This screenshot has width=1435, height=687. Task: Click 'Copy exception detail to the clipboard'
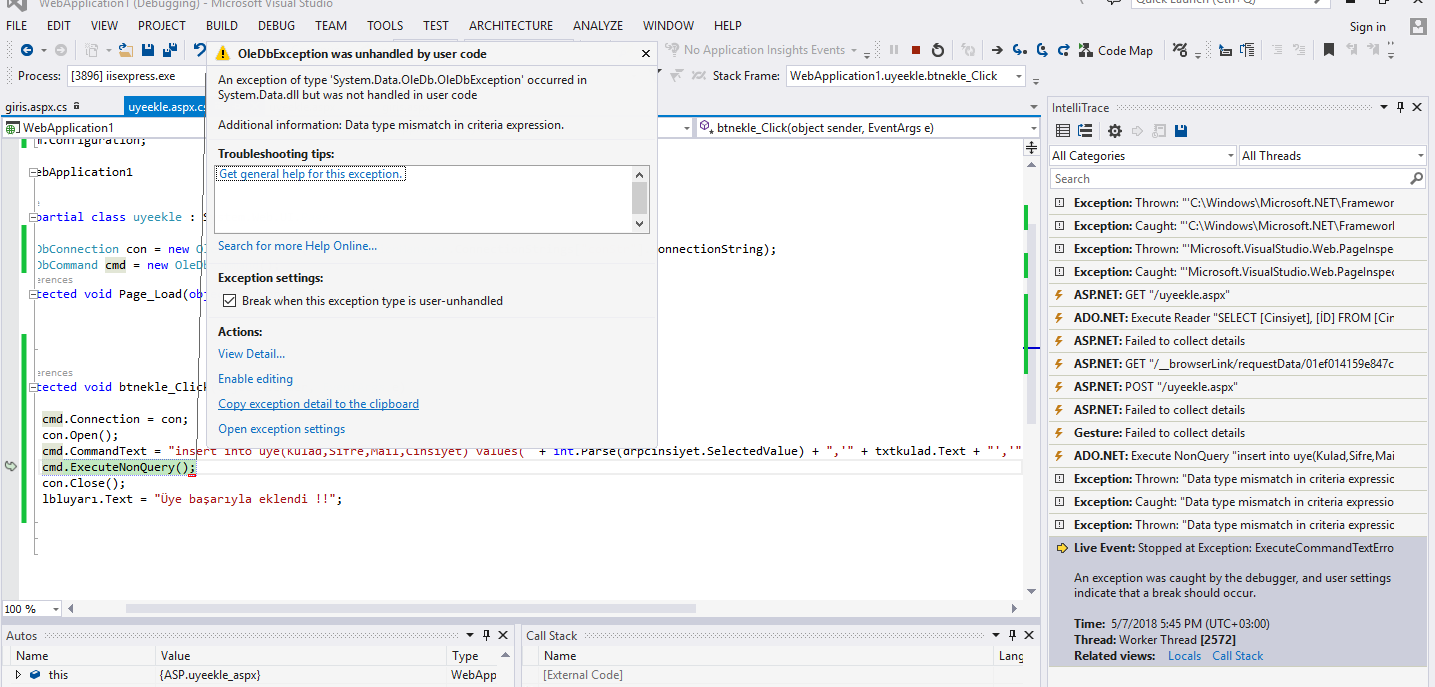click(x=319, y=404)
